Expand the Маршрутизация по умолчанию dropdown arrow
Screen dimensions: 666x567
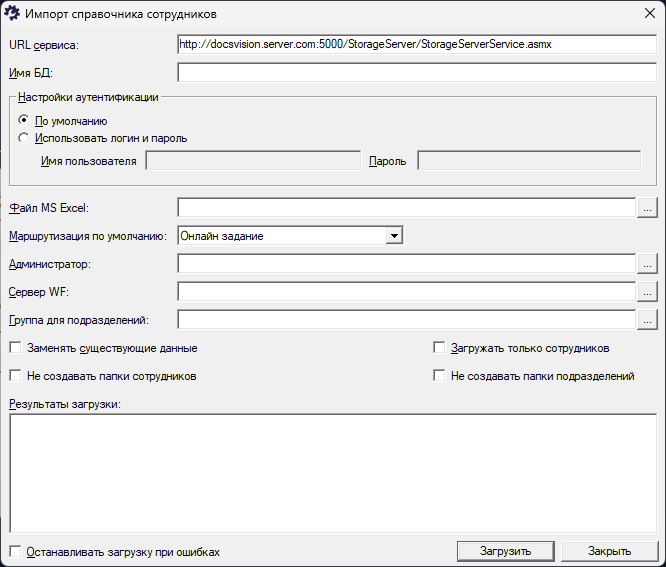(394, 236)
